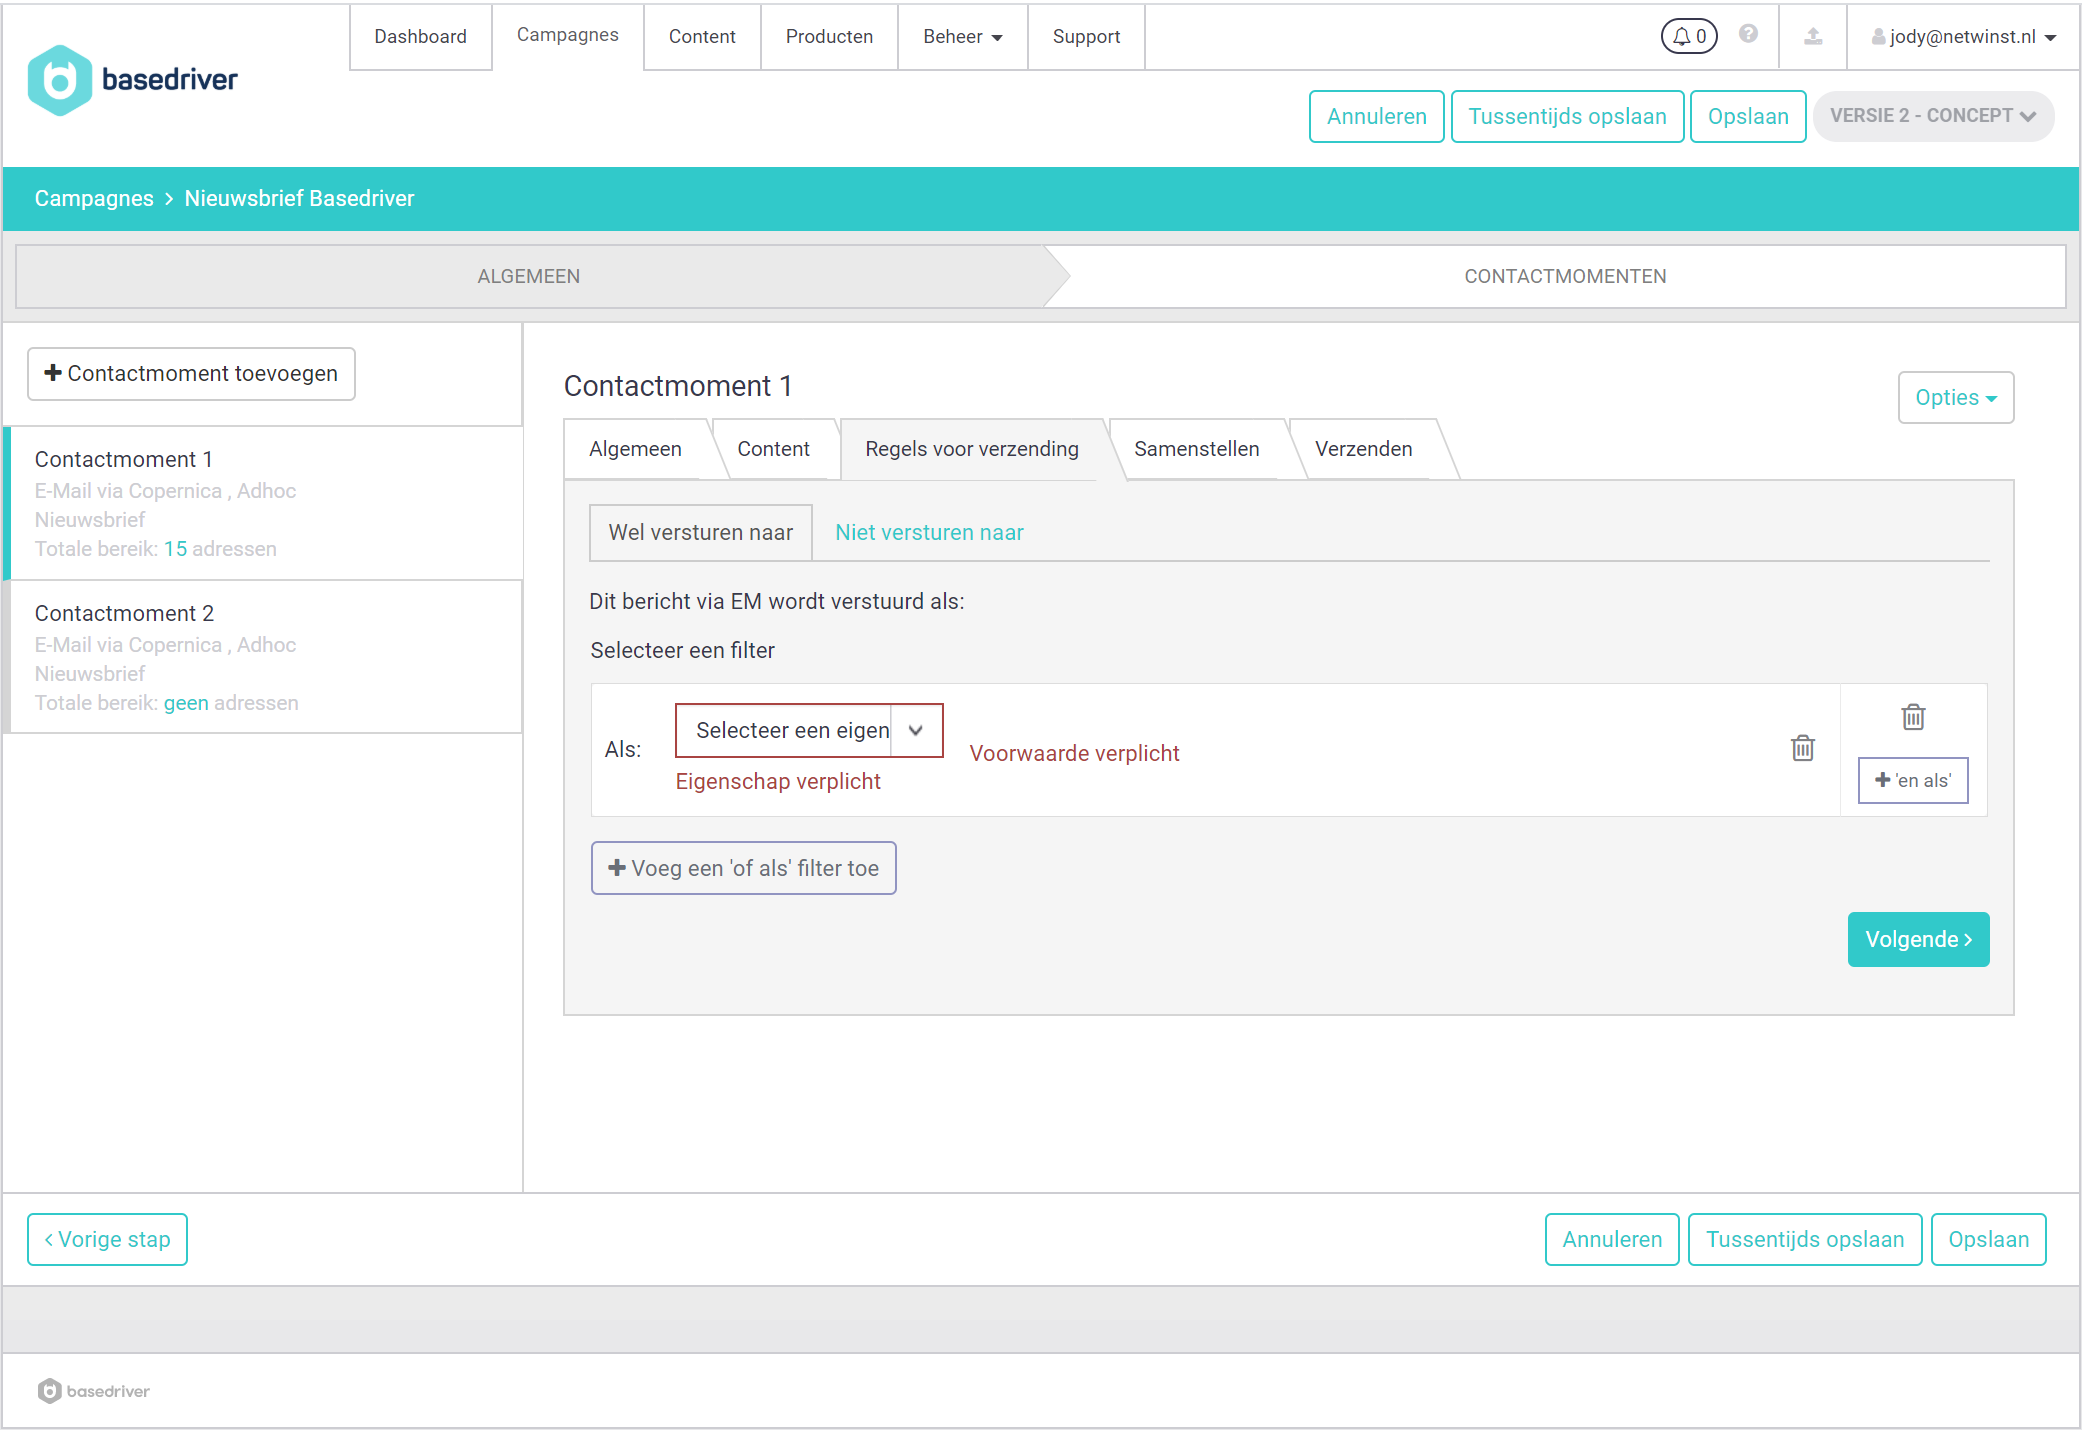Go to the ALGEMEEN wizard step

click(x=529, y=276)
